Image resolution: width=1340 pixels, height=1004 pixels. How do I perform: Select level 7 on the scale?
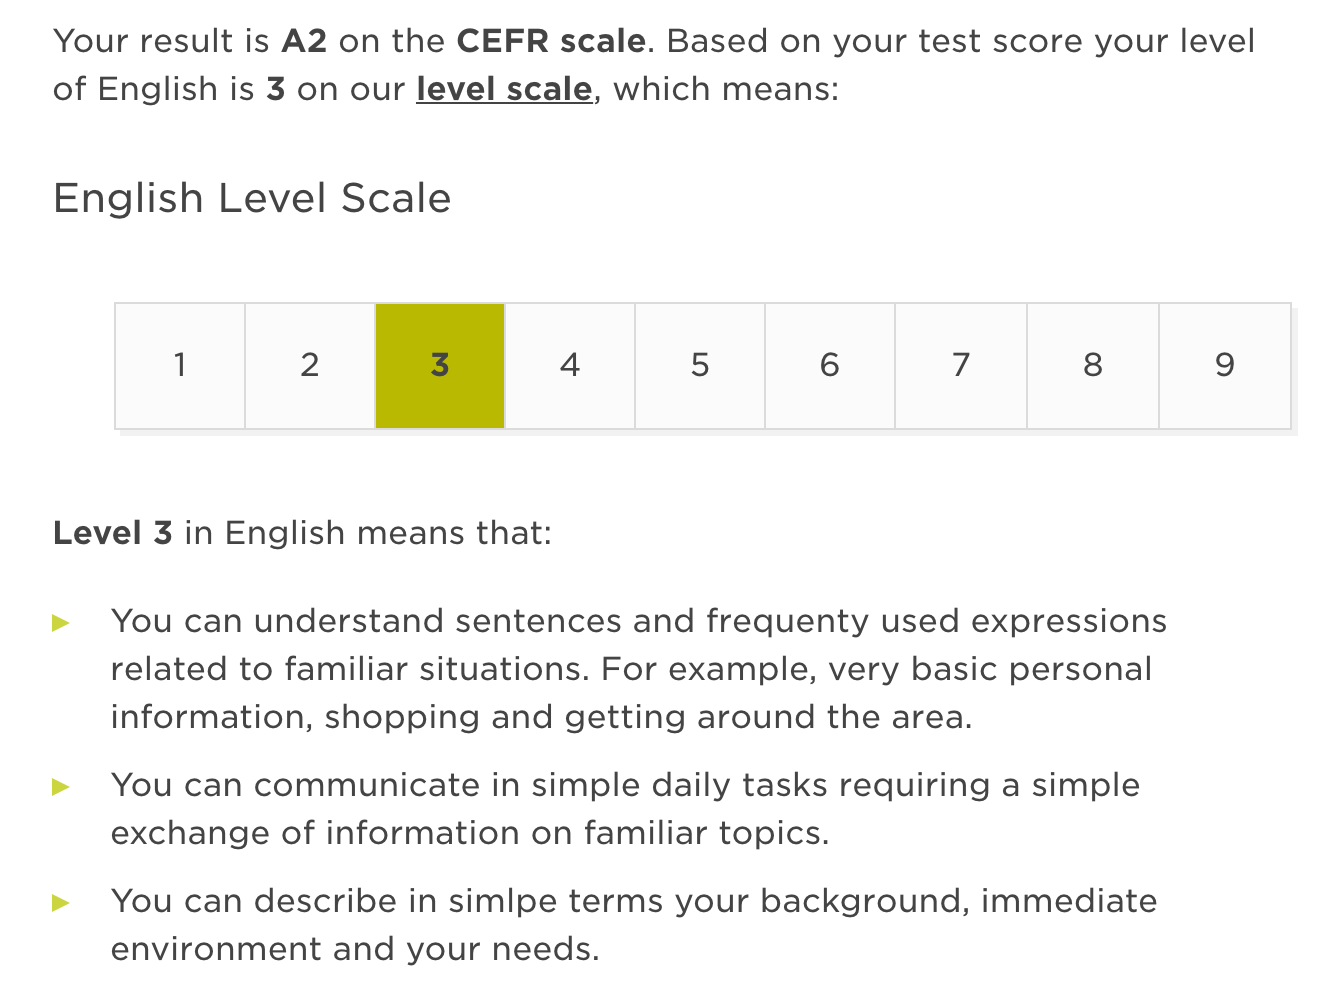coord(961,366)
